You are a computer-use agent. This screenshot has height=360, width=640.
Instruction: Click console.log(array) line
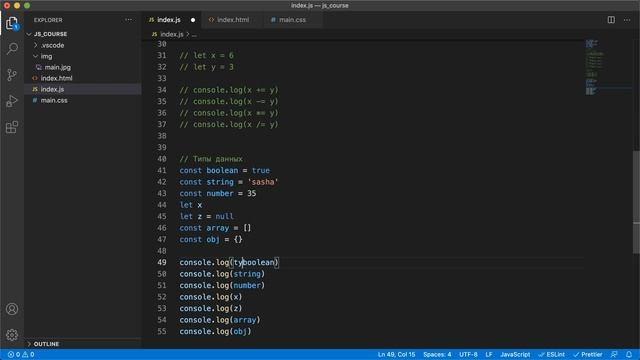[220, 320]
